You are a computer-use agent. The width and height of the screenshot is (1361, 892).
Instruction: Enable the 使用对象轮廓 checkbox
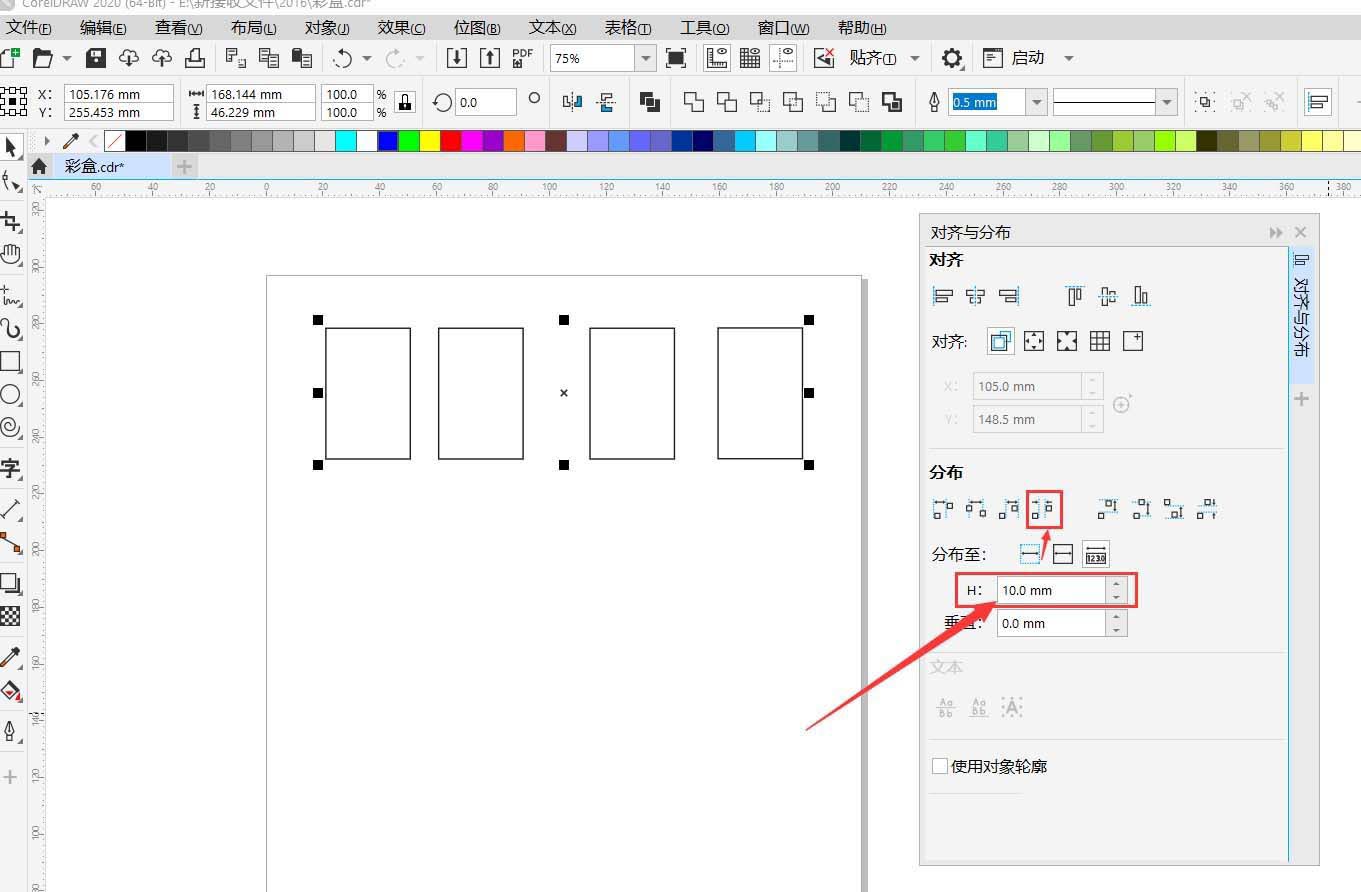(x=939, y=766)
